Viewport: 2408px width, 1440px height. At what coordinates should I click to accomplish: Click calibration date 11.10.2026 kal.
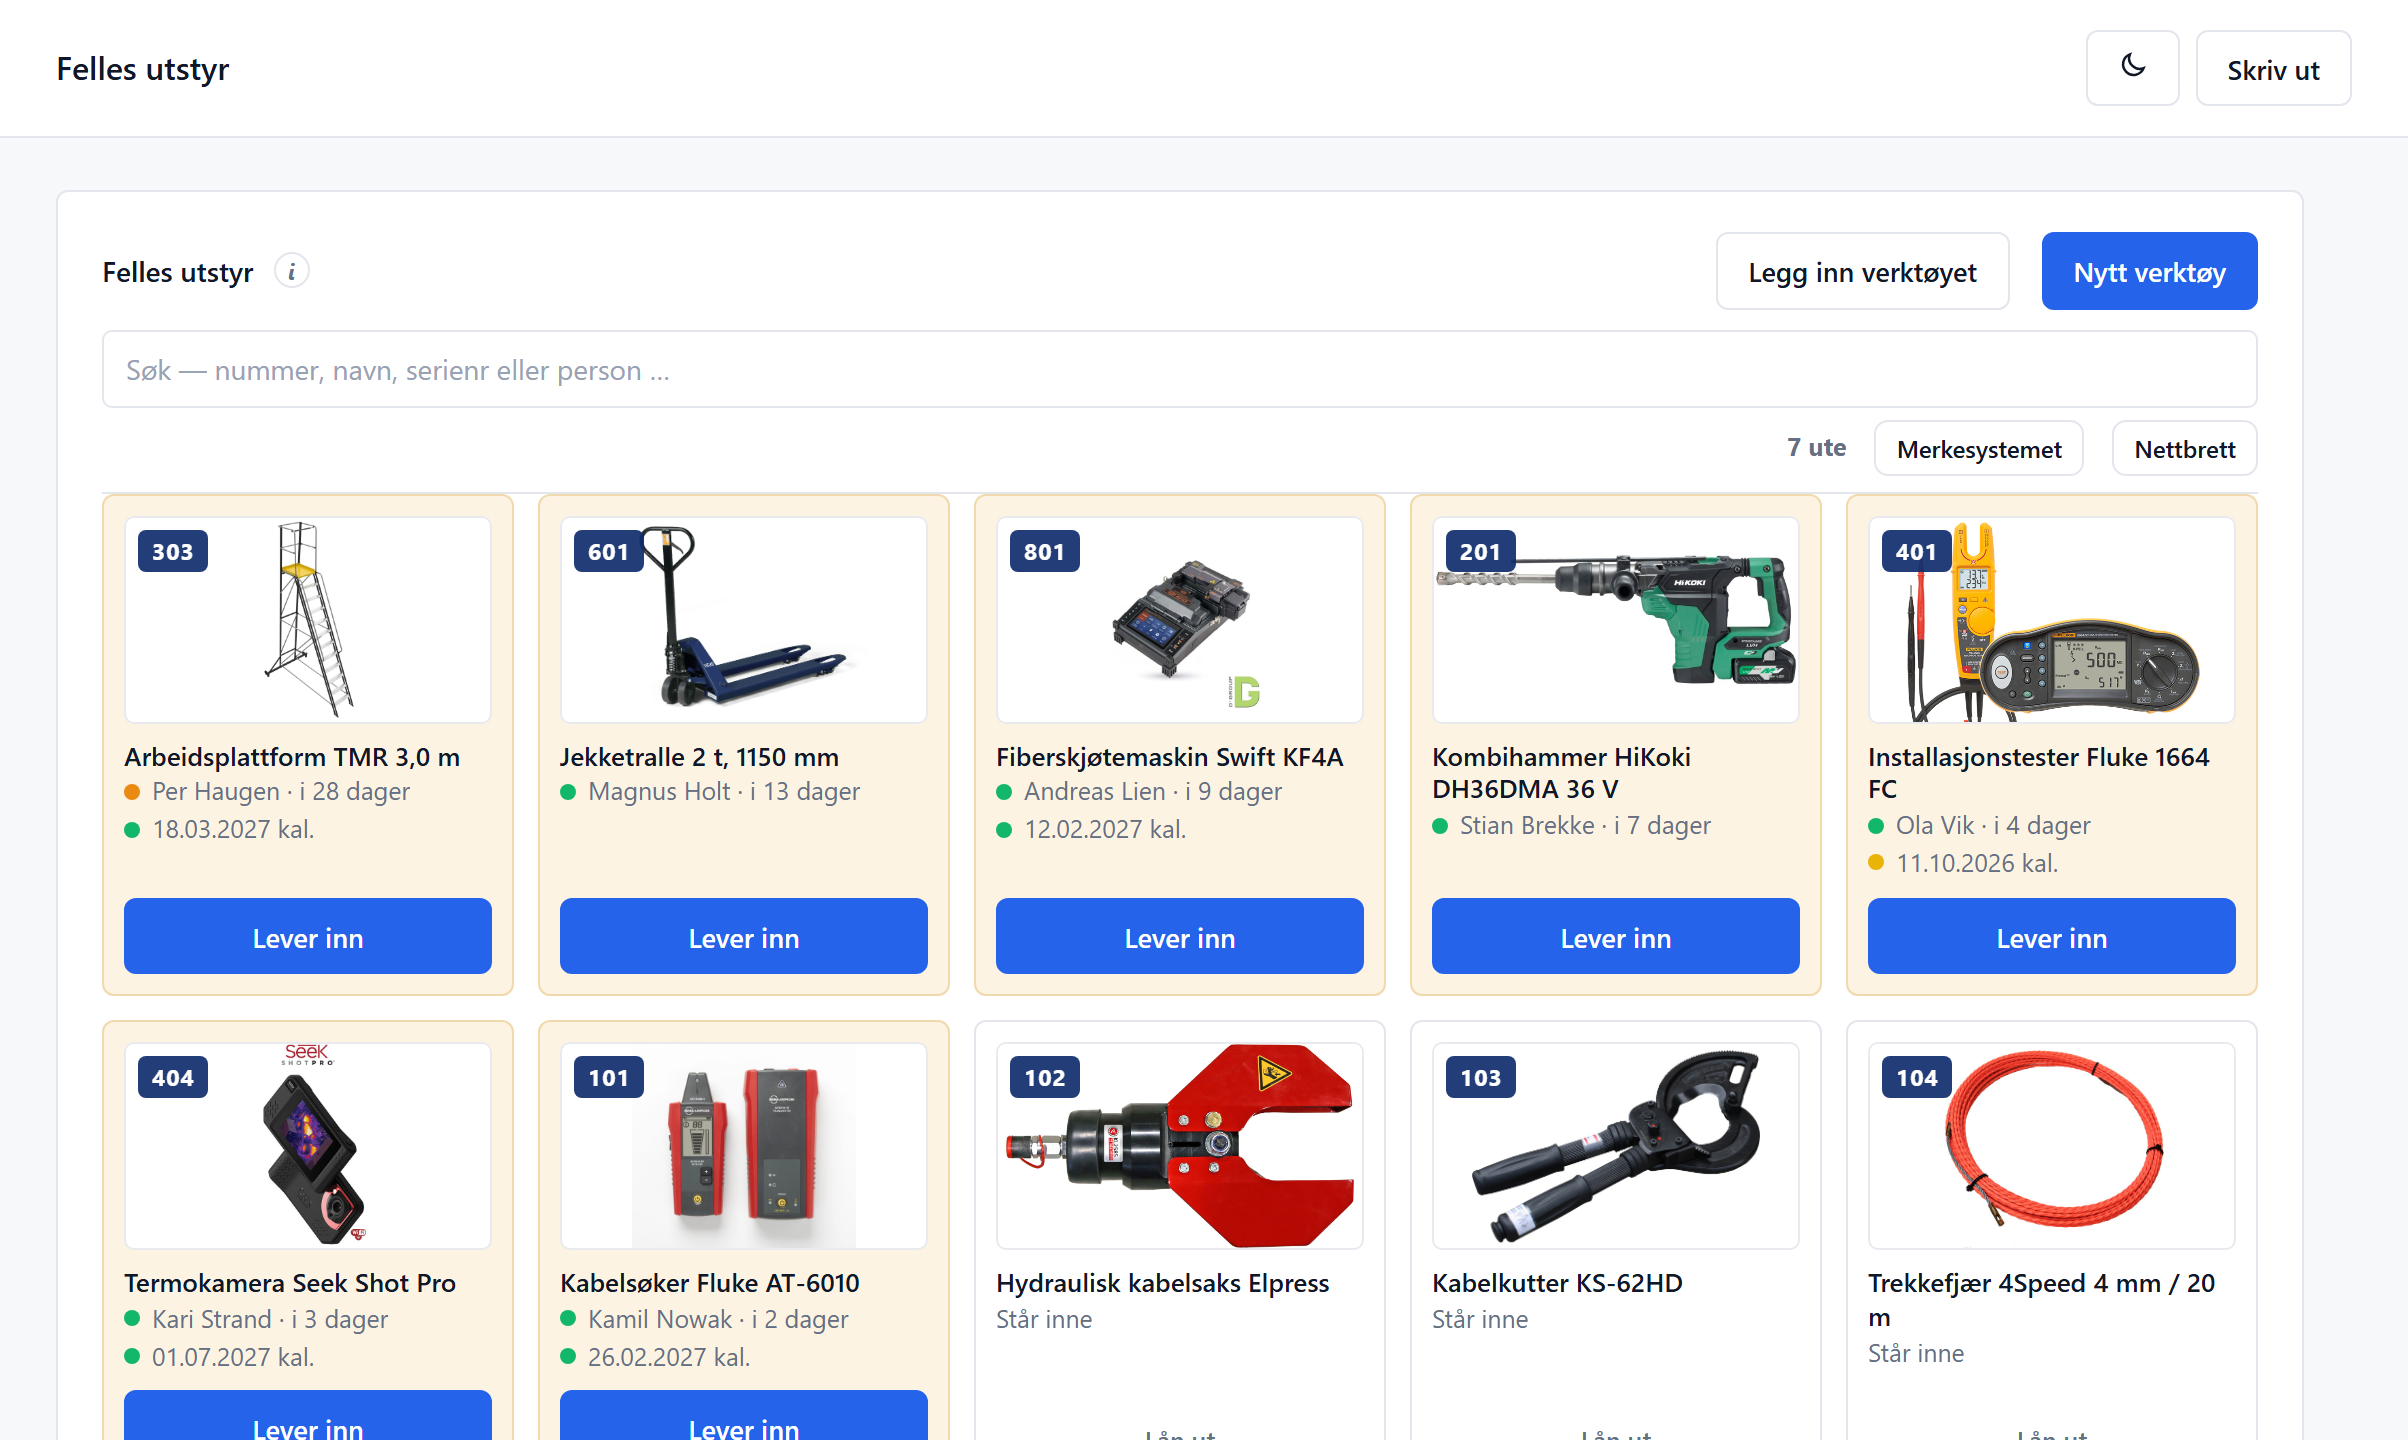click(x=1977, y=863)
